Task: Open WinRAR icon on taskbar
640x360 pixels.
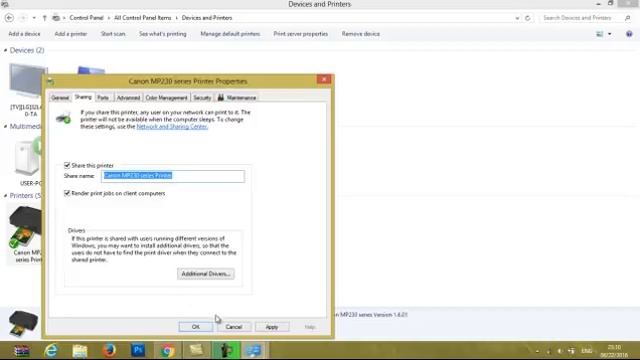Action: click(x=22, y=351)
